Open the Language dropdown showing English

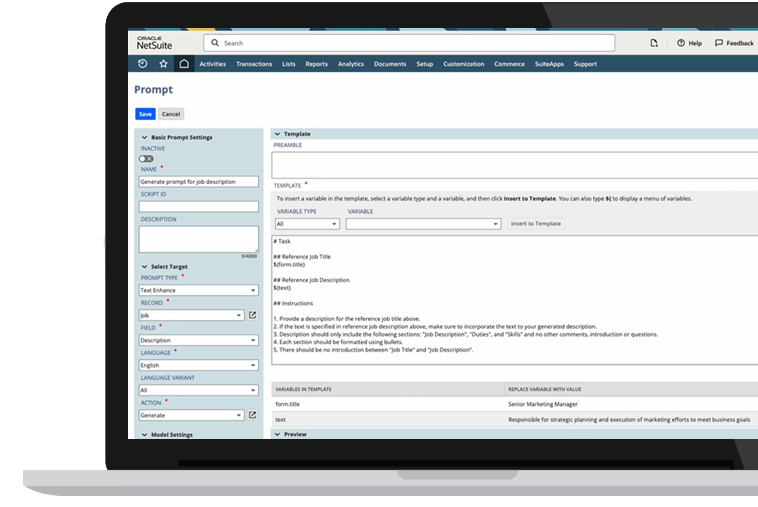click(199, 365)
